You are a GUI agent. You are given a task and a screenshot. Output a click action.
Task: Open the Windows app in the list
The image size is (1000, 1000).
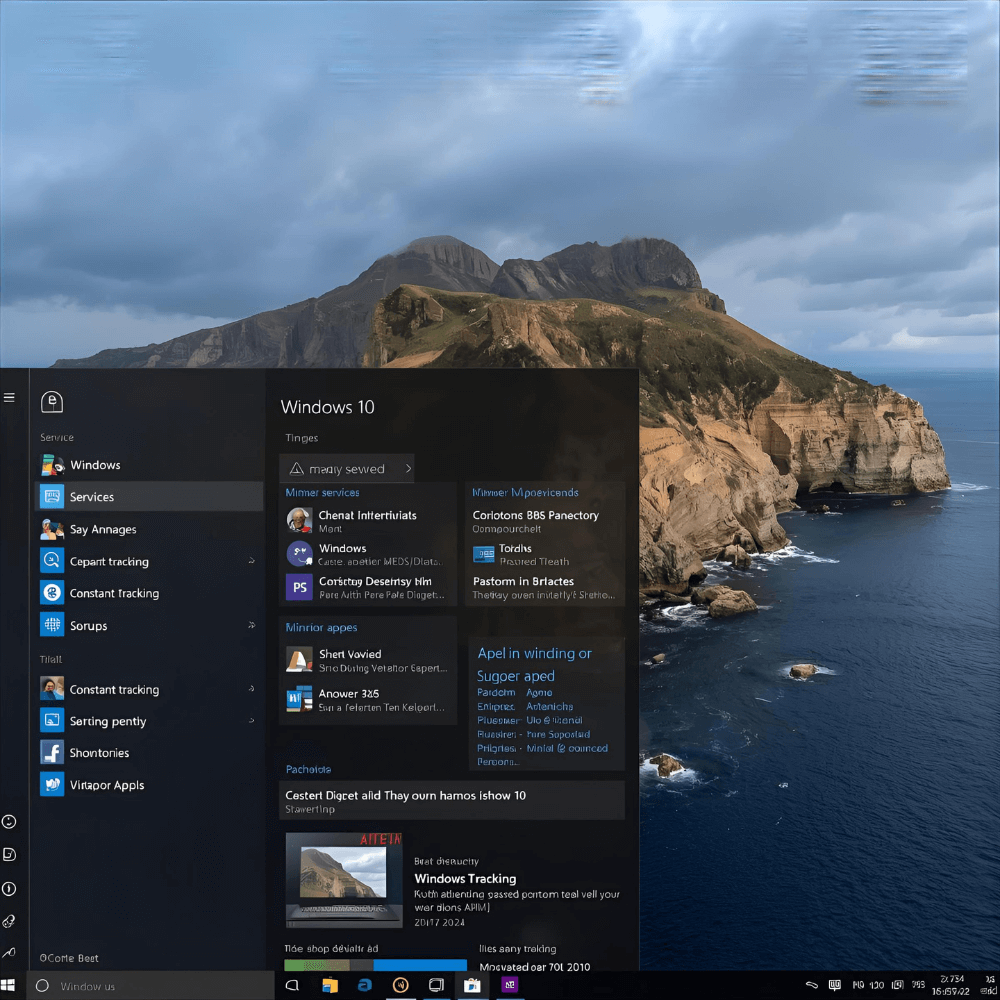pos(95,465)
